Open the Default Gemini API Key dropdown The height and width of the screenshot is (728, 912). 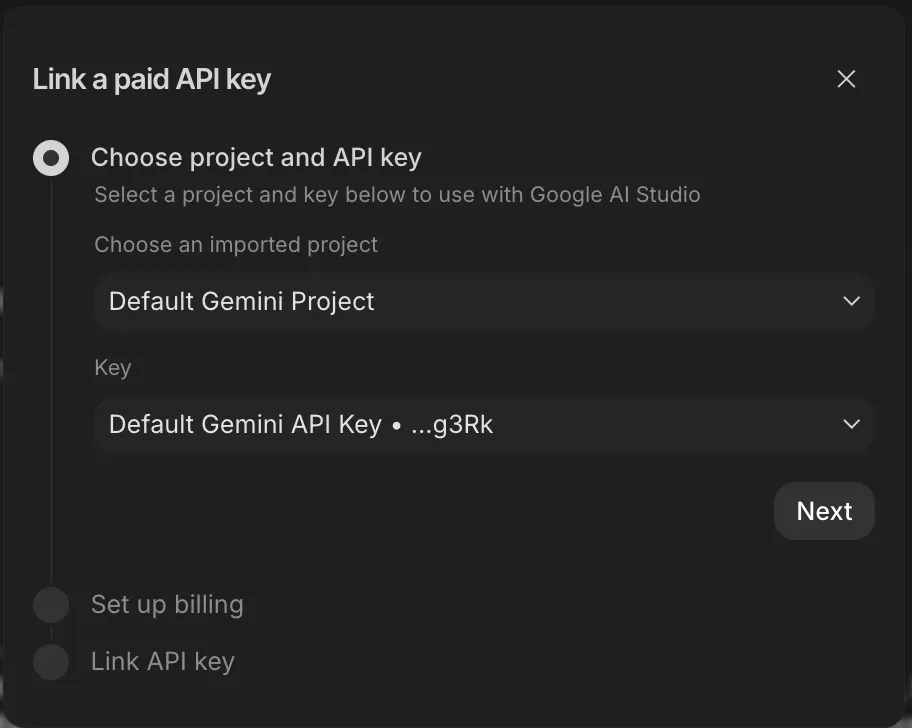[484, 424]
